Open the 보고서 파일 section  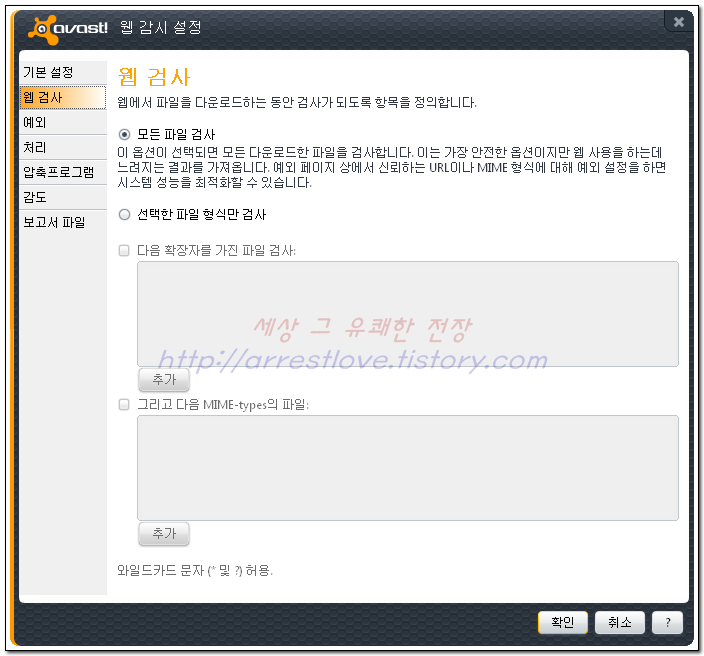point(63,223)
